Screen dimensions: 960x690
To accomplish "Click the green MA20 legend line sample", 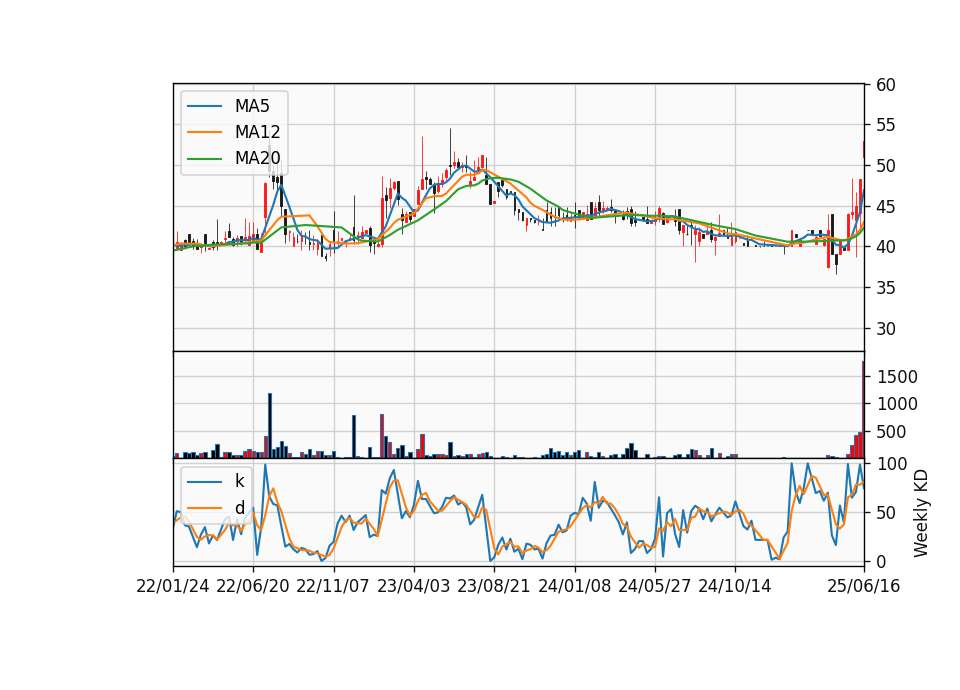I will point(204,158).
